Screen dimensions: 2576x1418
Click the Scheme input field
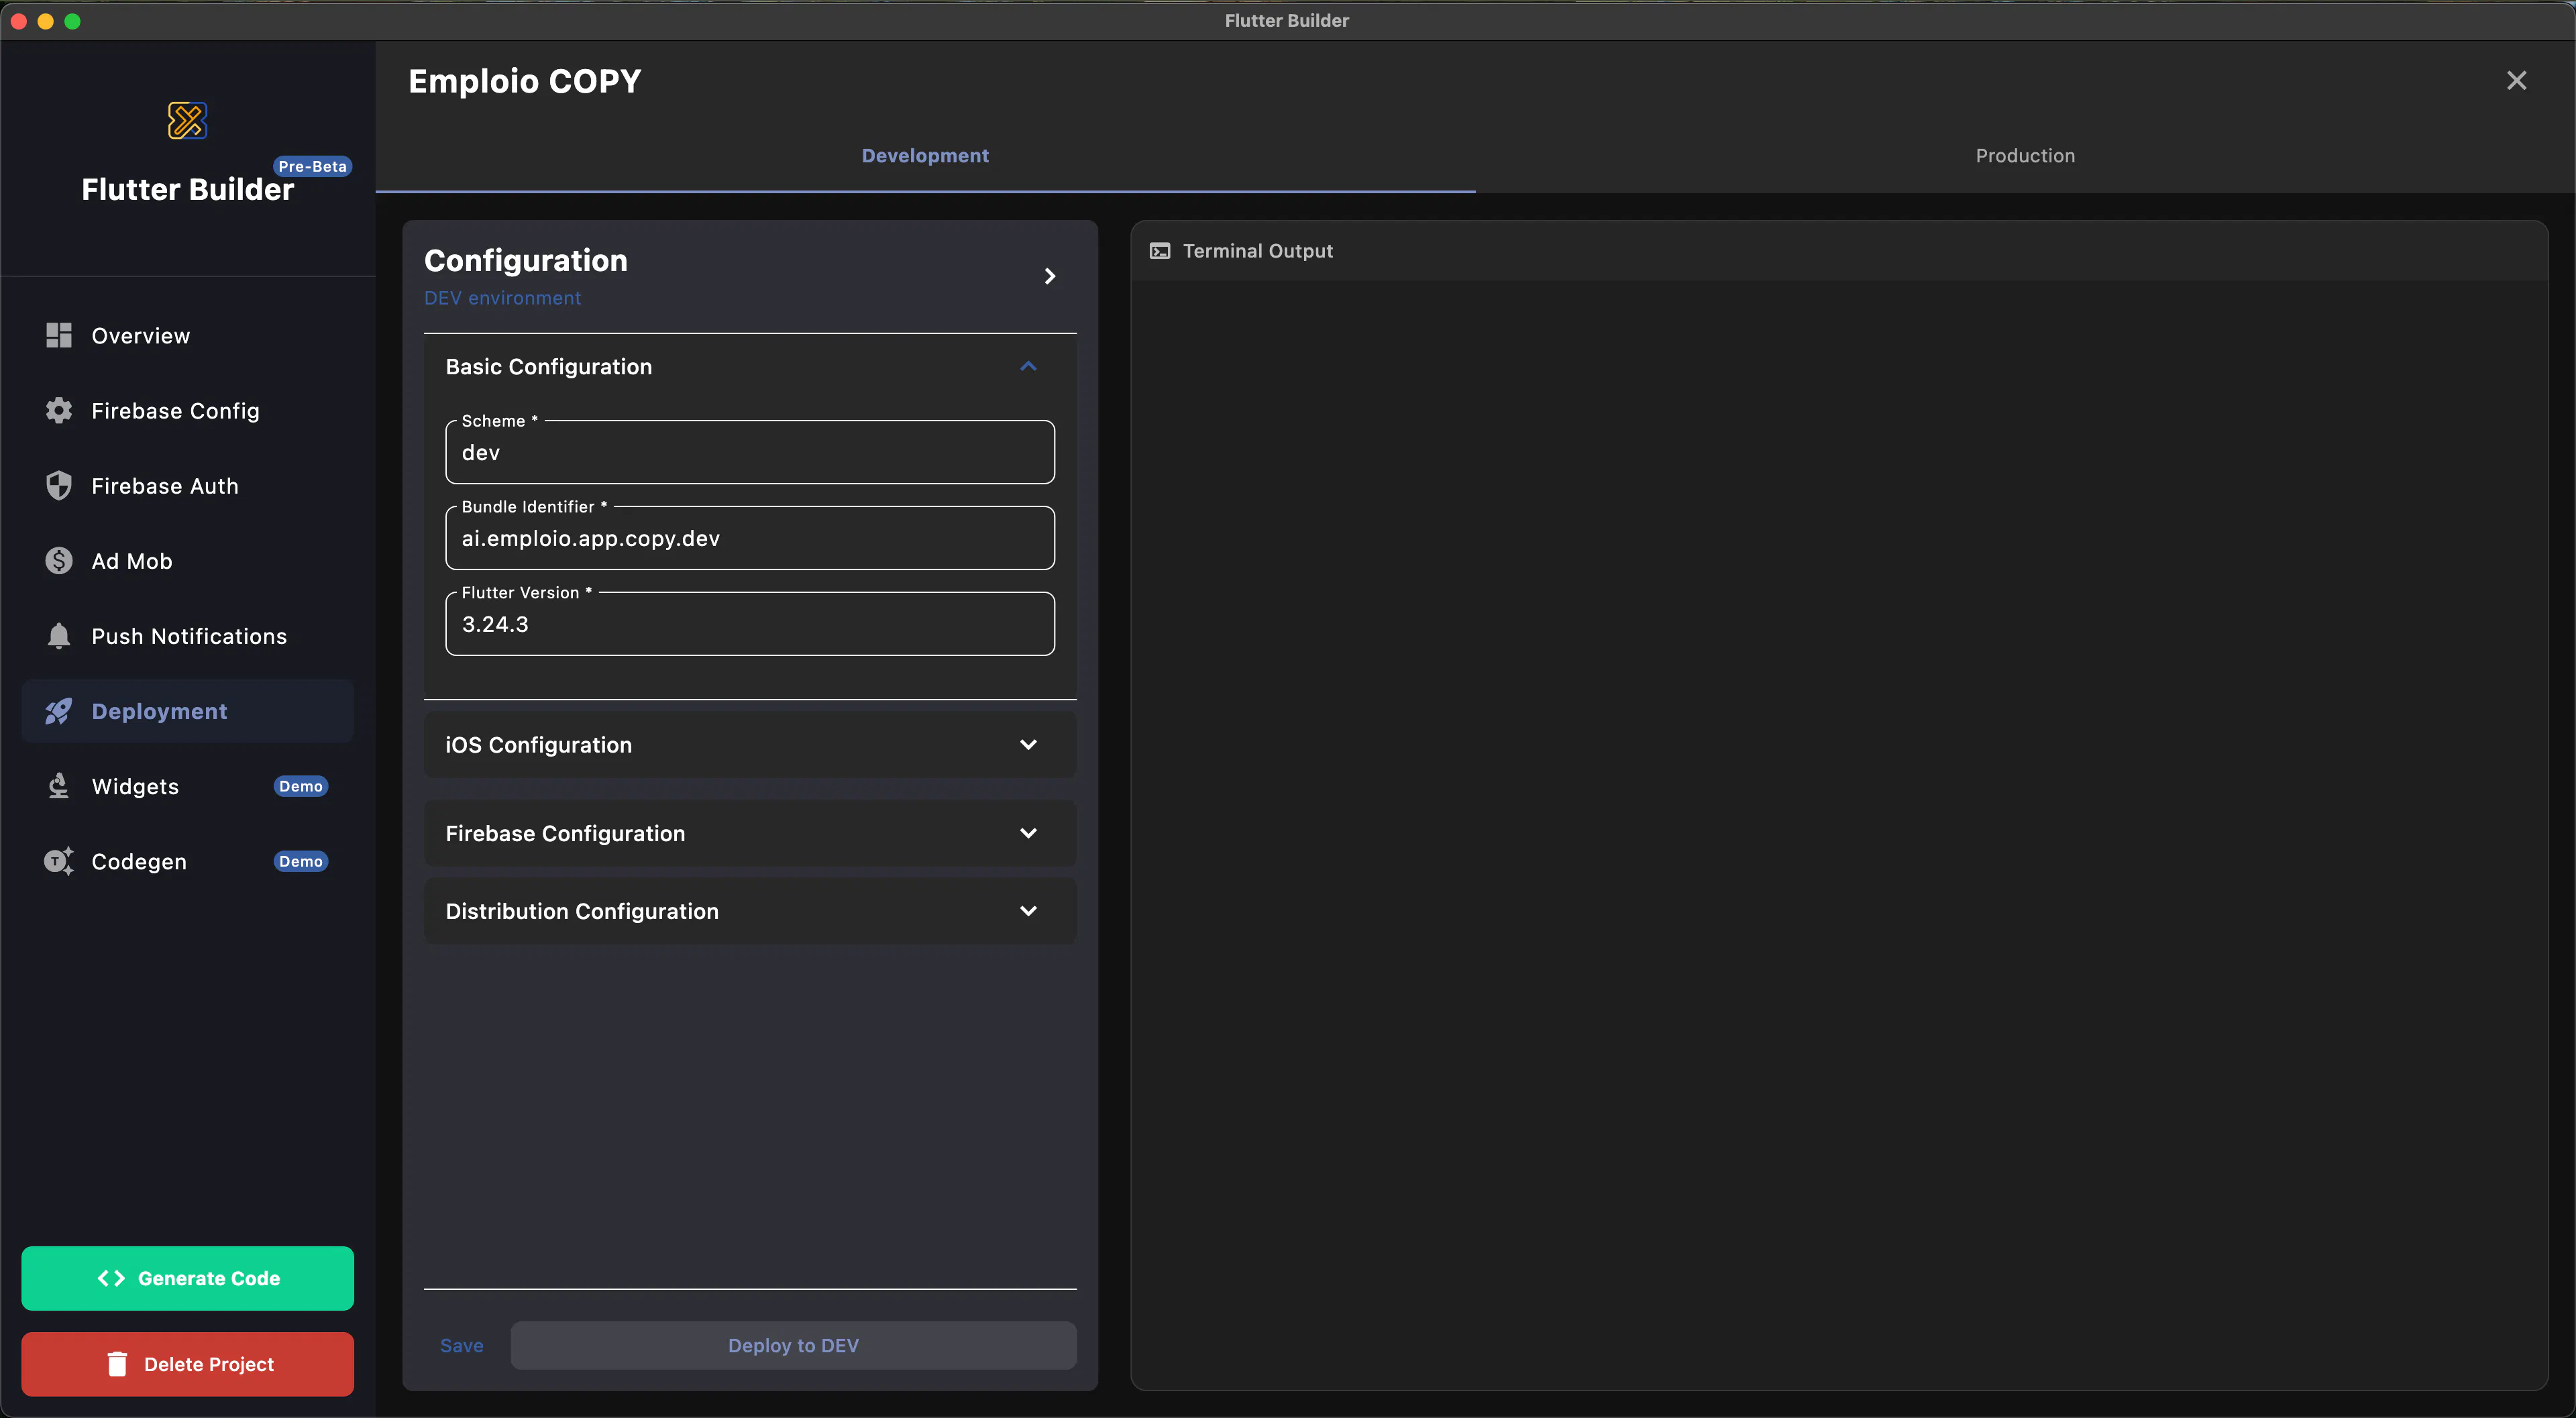(750, 452)
